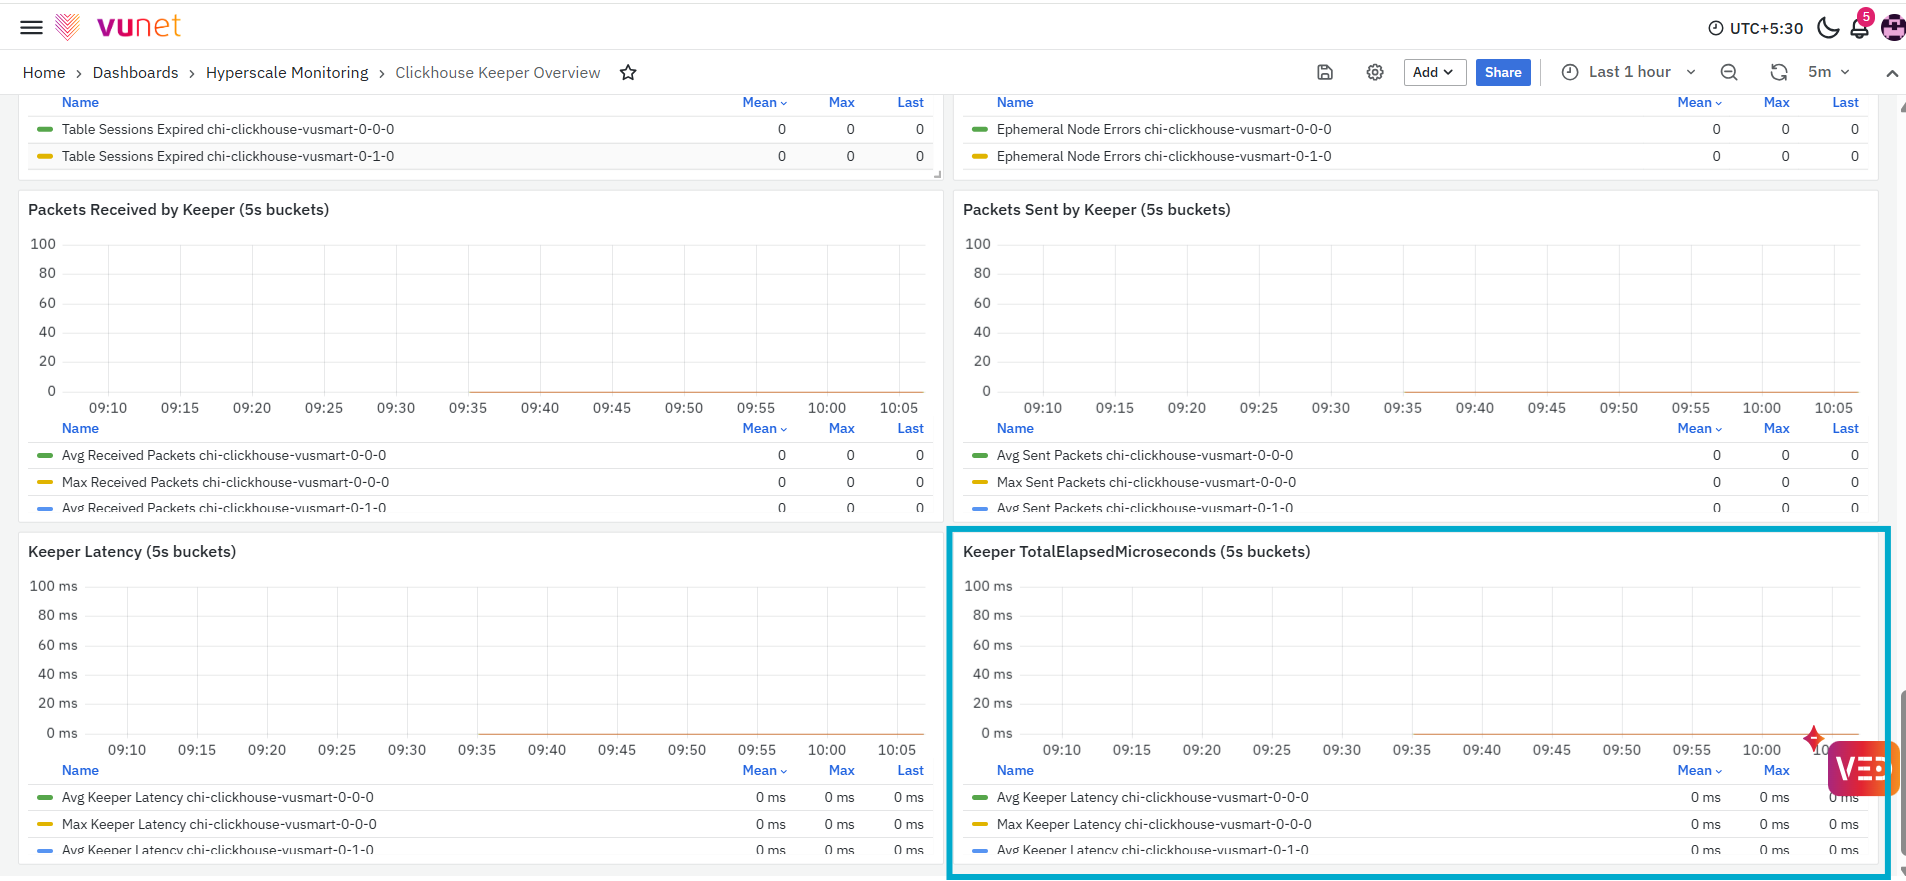Toggle dark mode moon icon

coord(1828,27)
